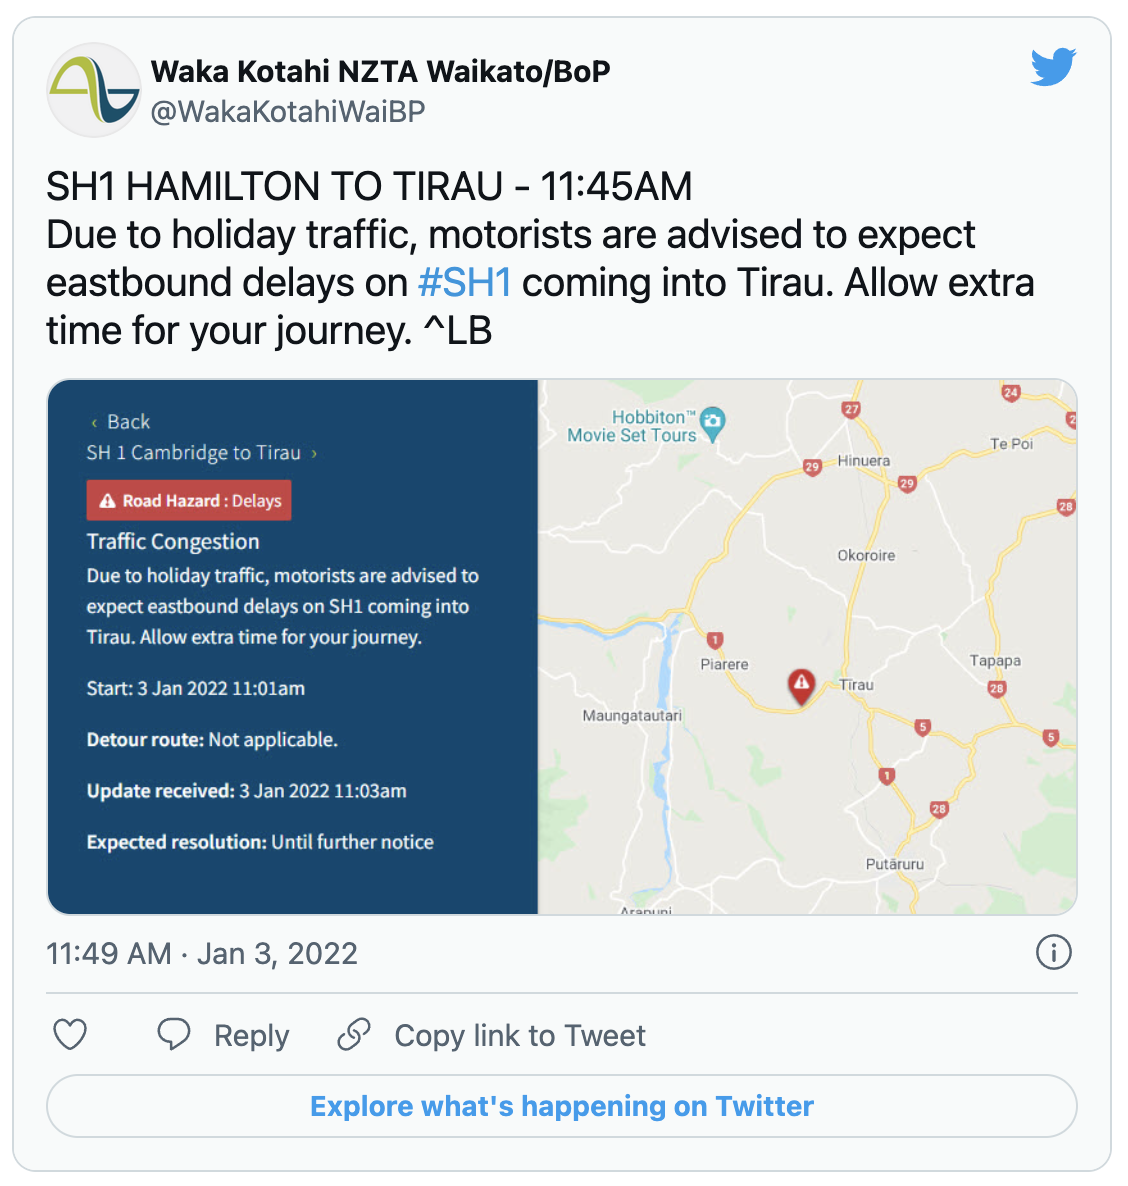Click the Waka Kotahi profile avatar
The image size is (1128, 1186).
point(94,90)
